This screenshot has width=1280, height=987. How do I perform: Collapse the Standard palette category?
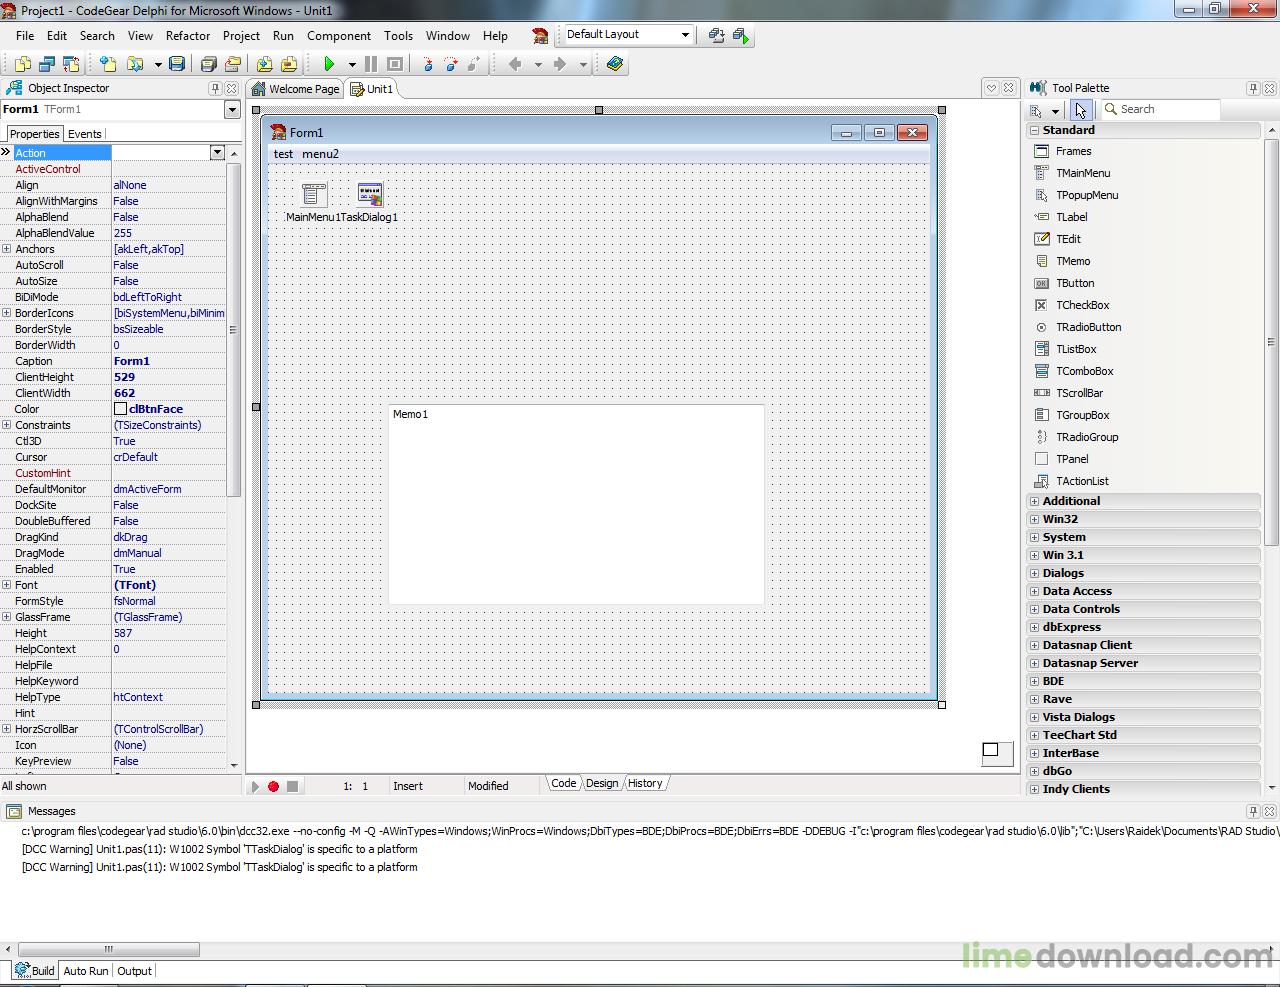tap(1034, 130)
